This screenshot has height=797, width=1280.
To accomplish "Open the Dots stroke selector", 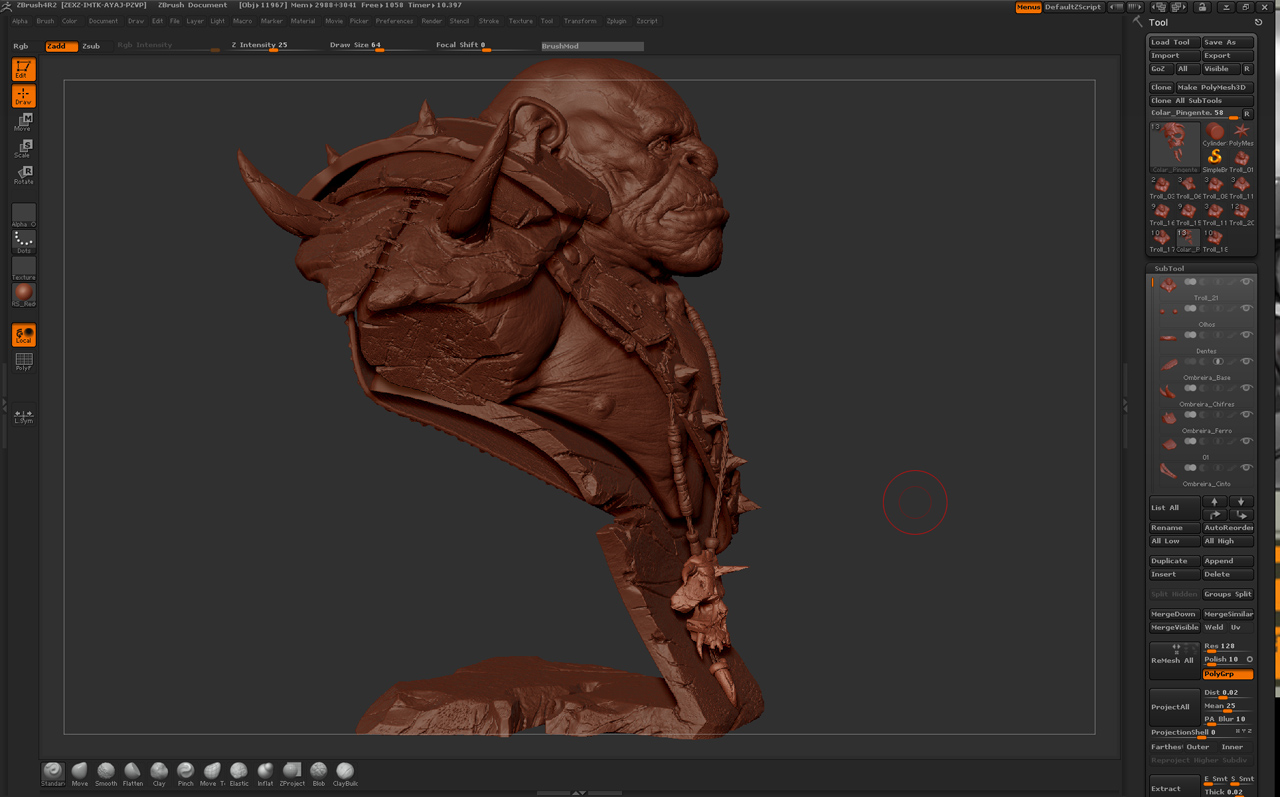I will pyautogui.click(x=23, y=242).
